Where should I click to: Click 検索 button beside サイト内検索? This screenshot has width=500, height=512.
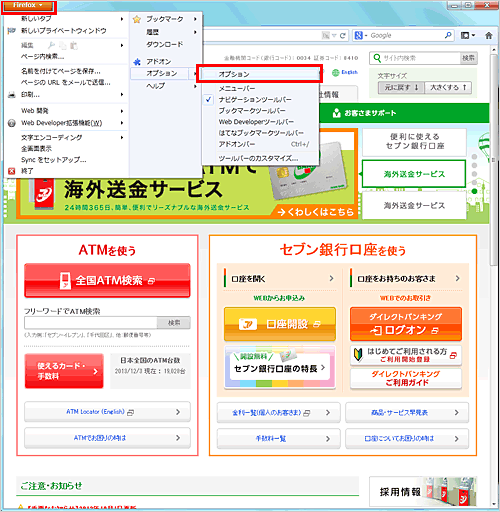468,58
